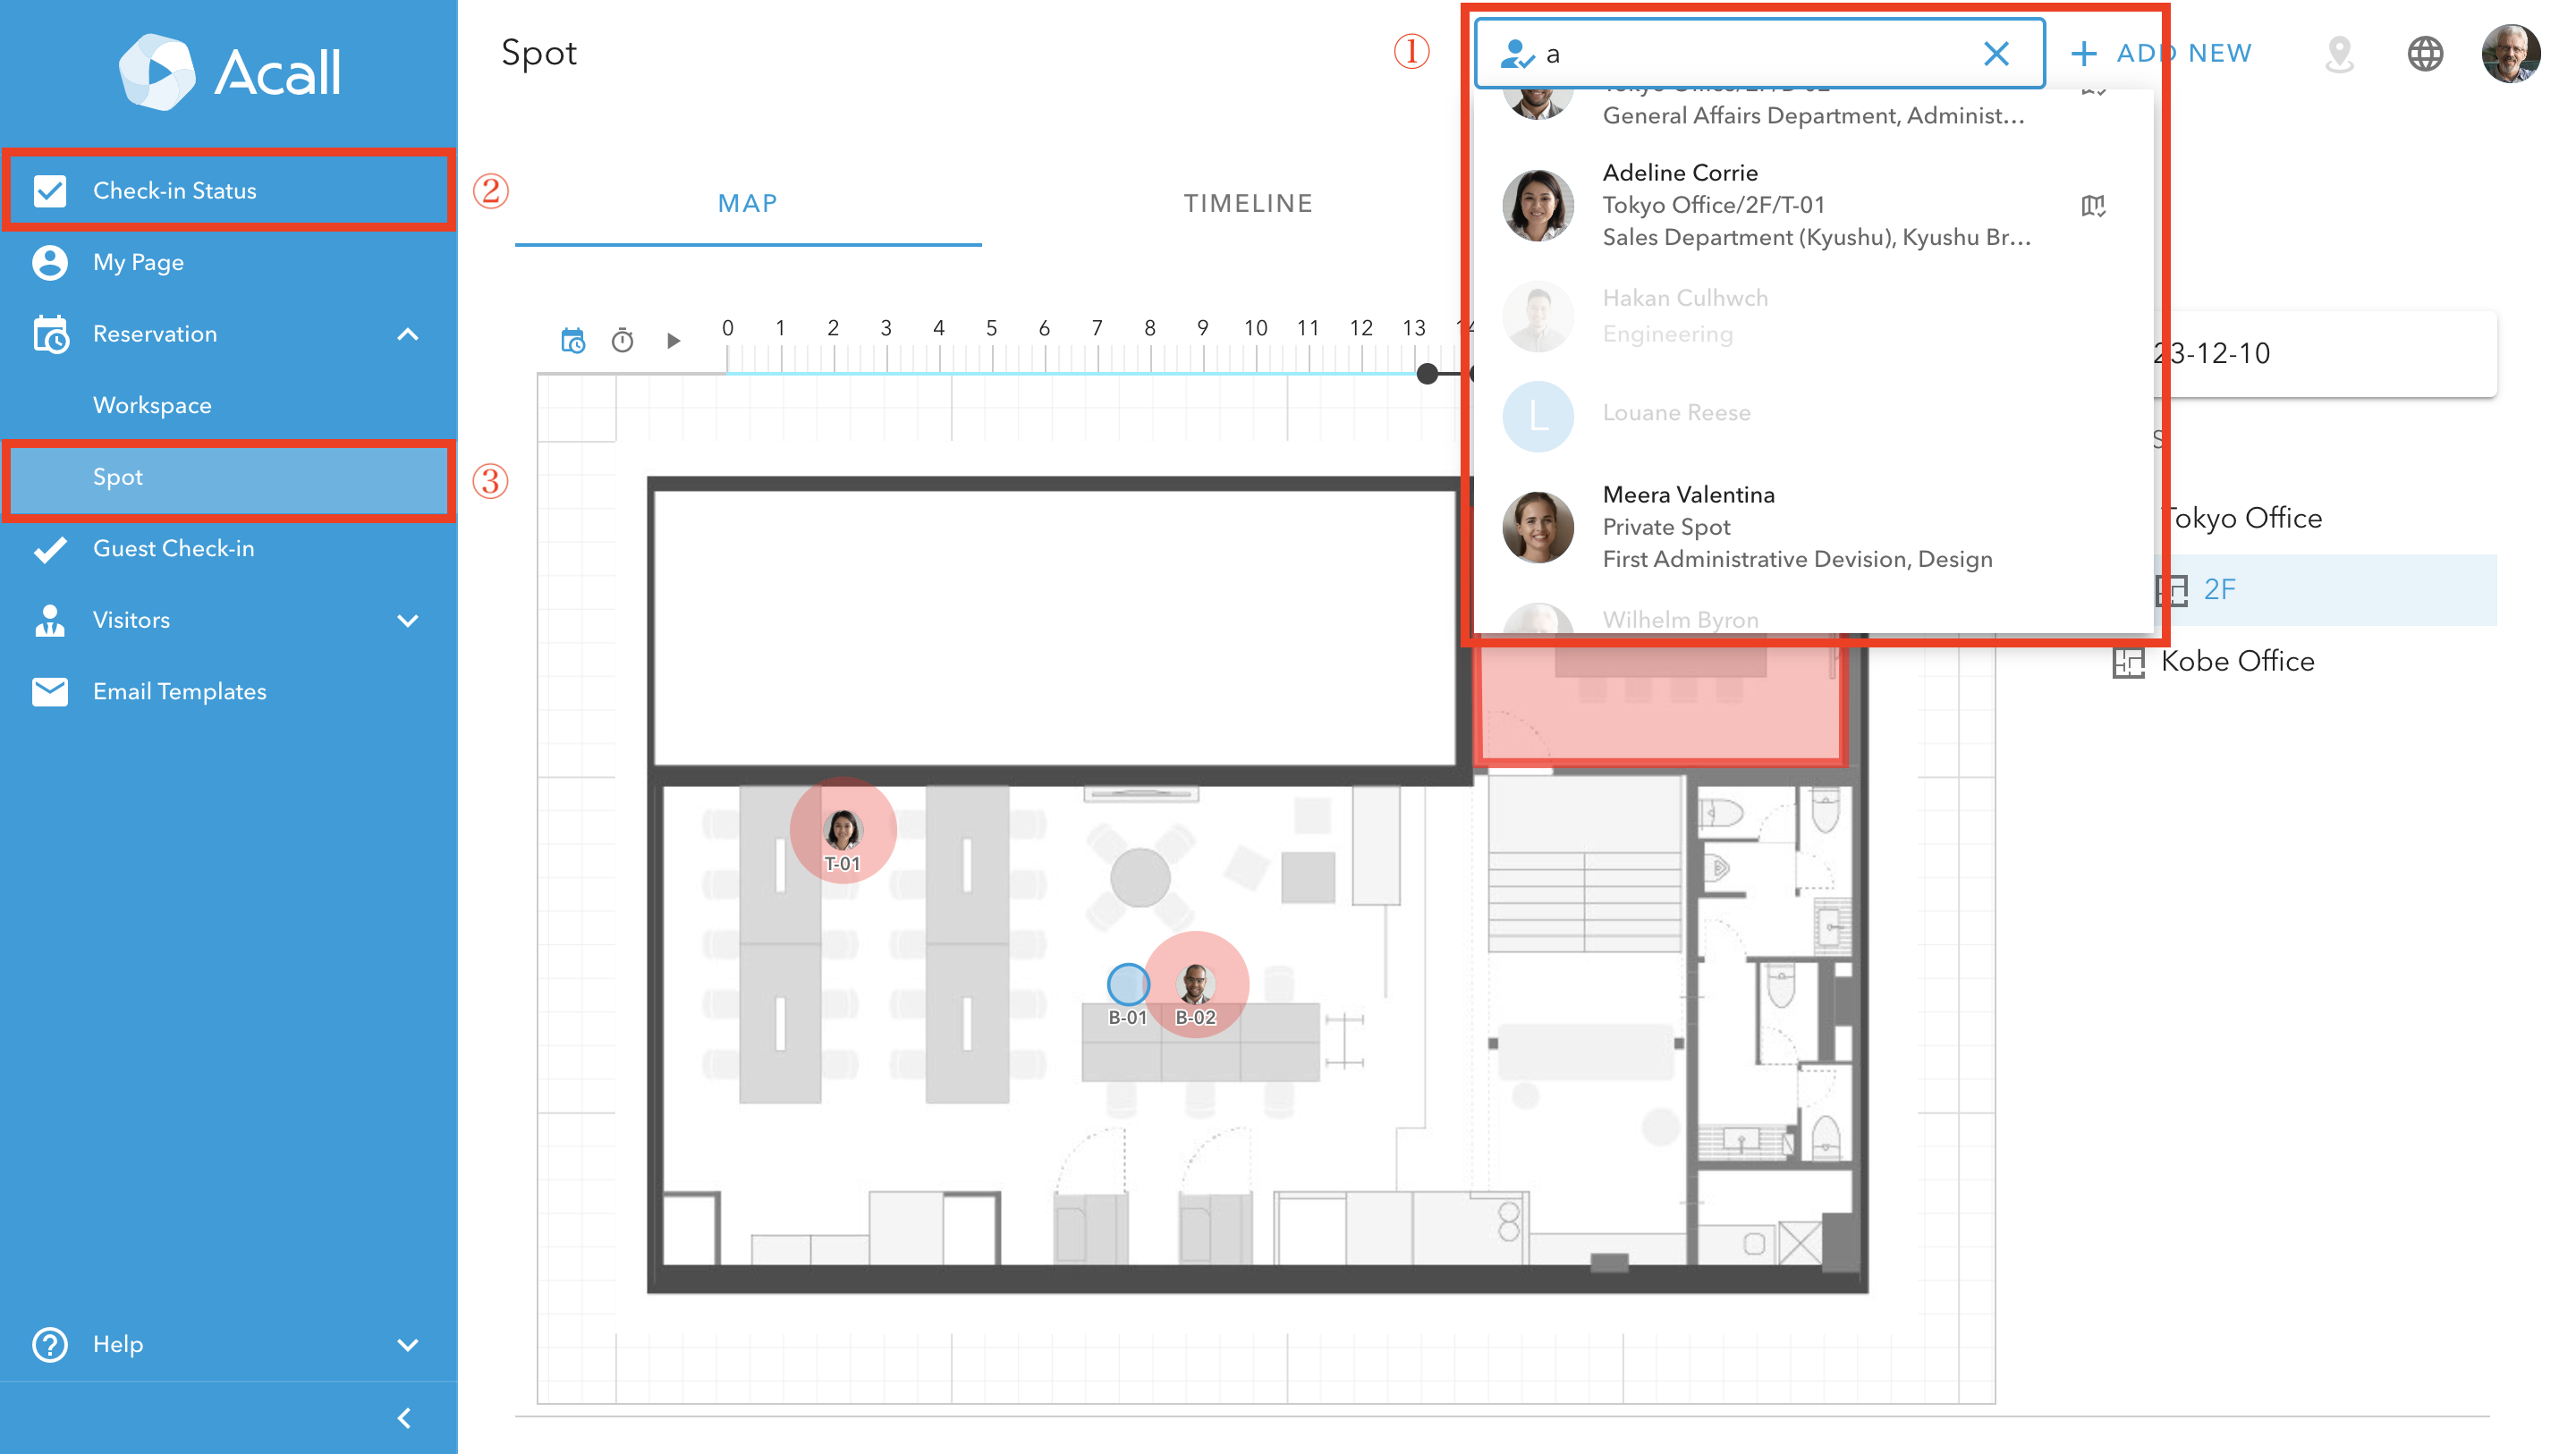Image resolution: width=2576 pixels, height=1454 pixels.
Task: Click Meera Valentina's avatar photo
Action: tap(1538, 527)
